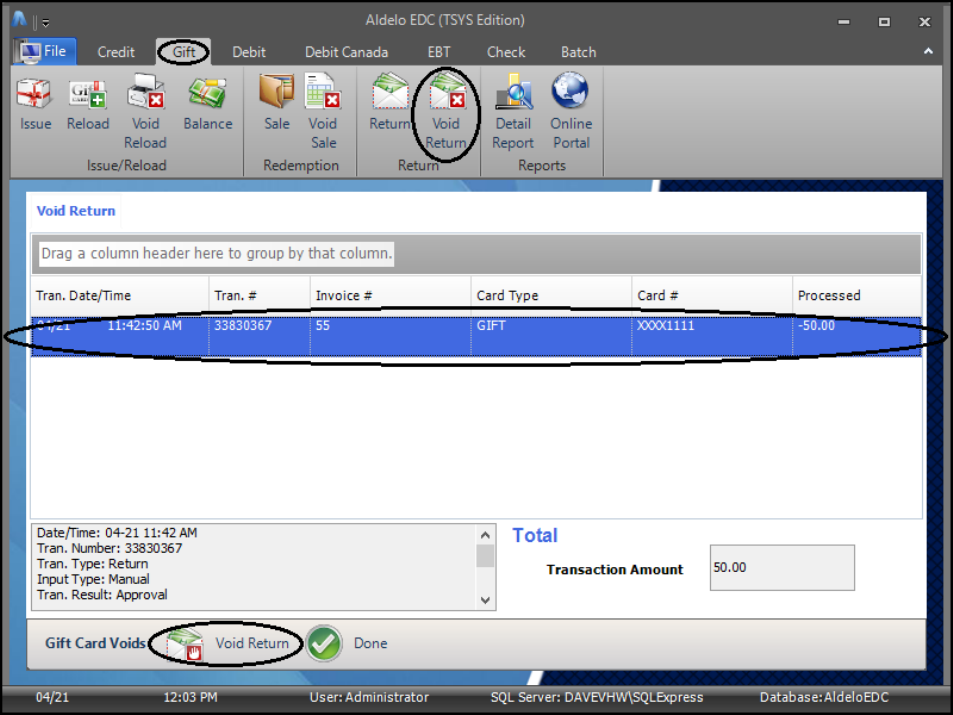The width and height of the screenshot is (953, 715).
Task: Click into the Transaction Amount field
Action: click(782, 567)
